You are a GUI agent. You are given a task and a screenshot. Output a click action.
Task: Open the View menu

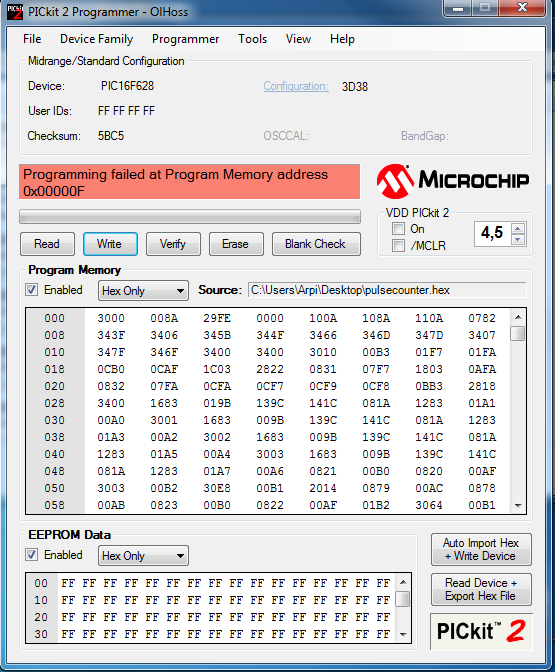[x=298, y=39]
